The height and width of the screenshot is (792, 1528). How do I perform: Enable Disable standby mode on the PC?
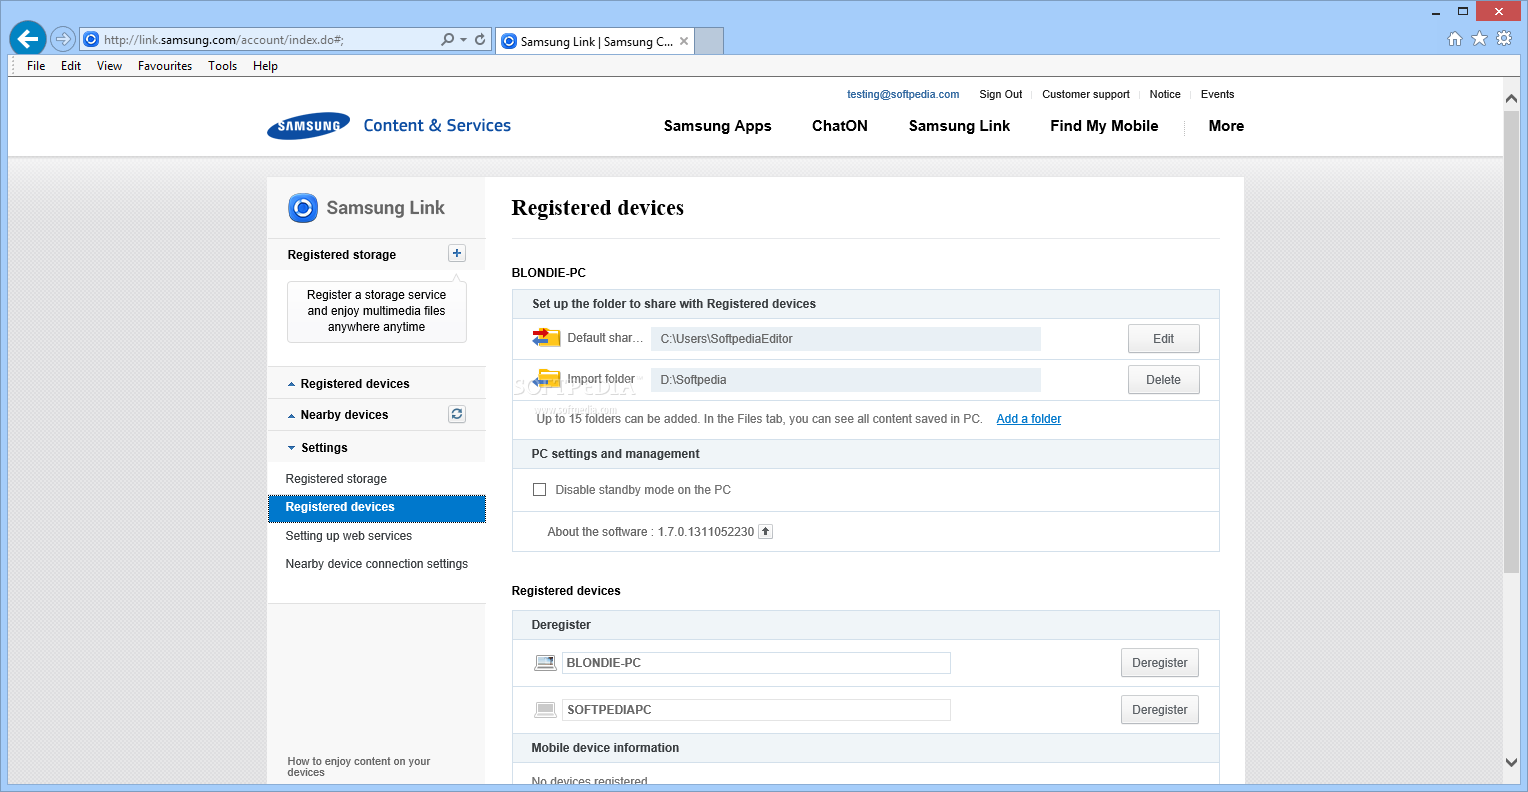coord(540,490)
